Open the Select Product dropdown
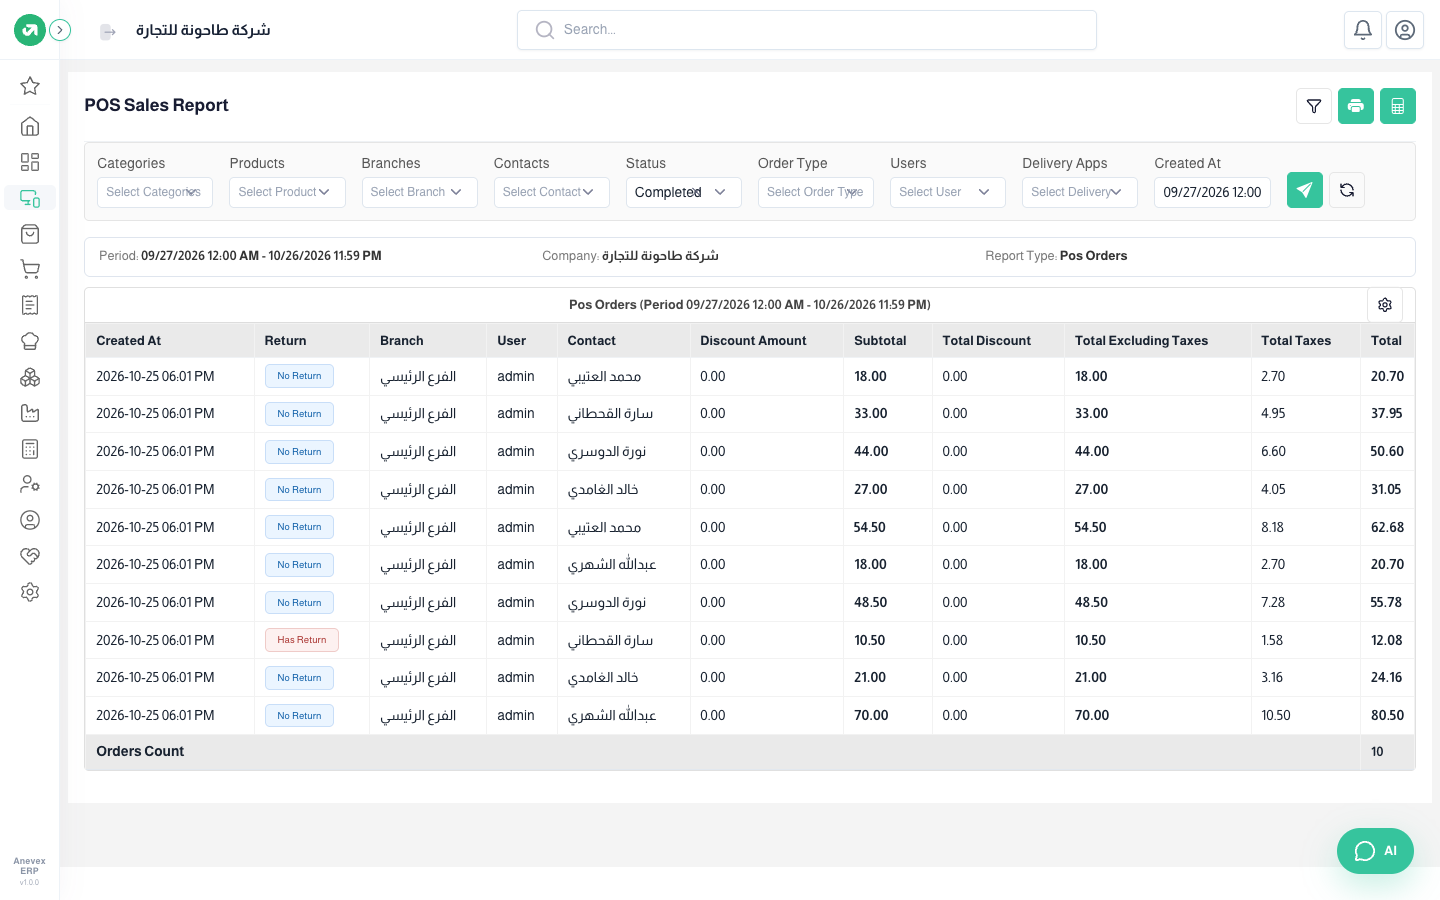The width and height of the screenshot is (1440, 900). [287, 192]
